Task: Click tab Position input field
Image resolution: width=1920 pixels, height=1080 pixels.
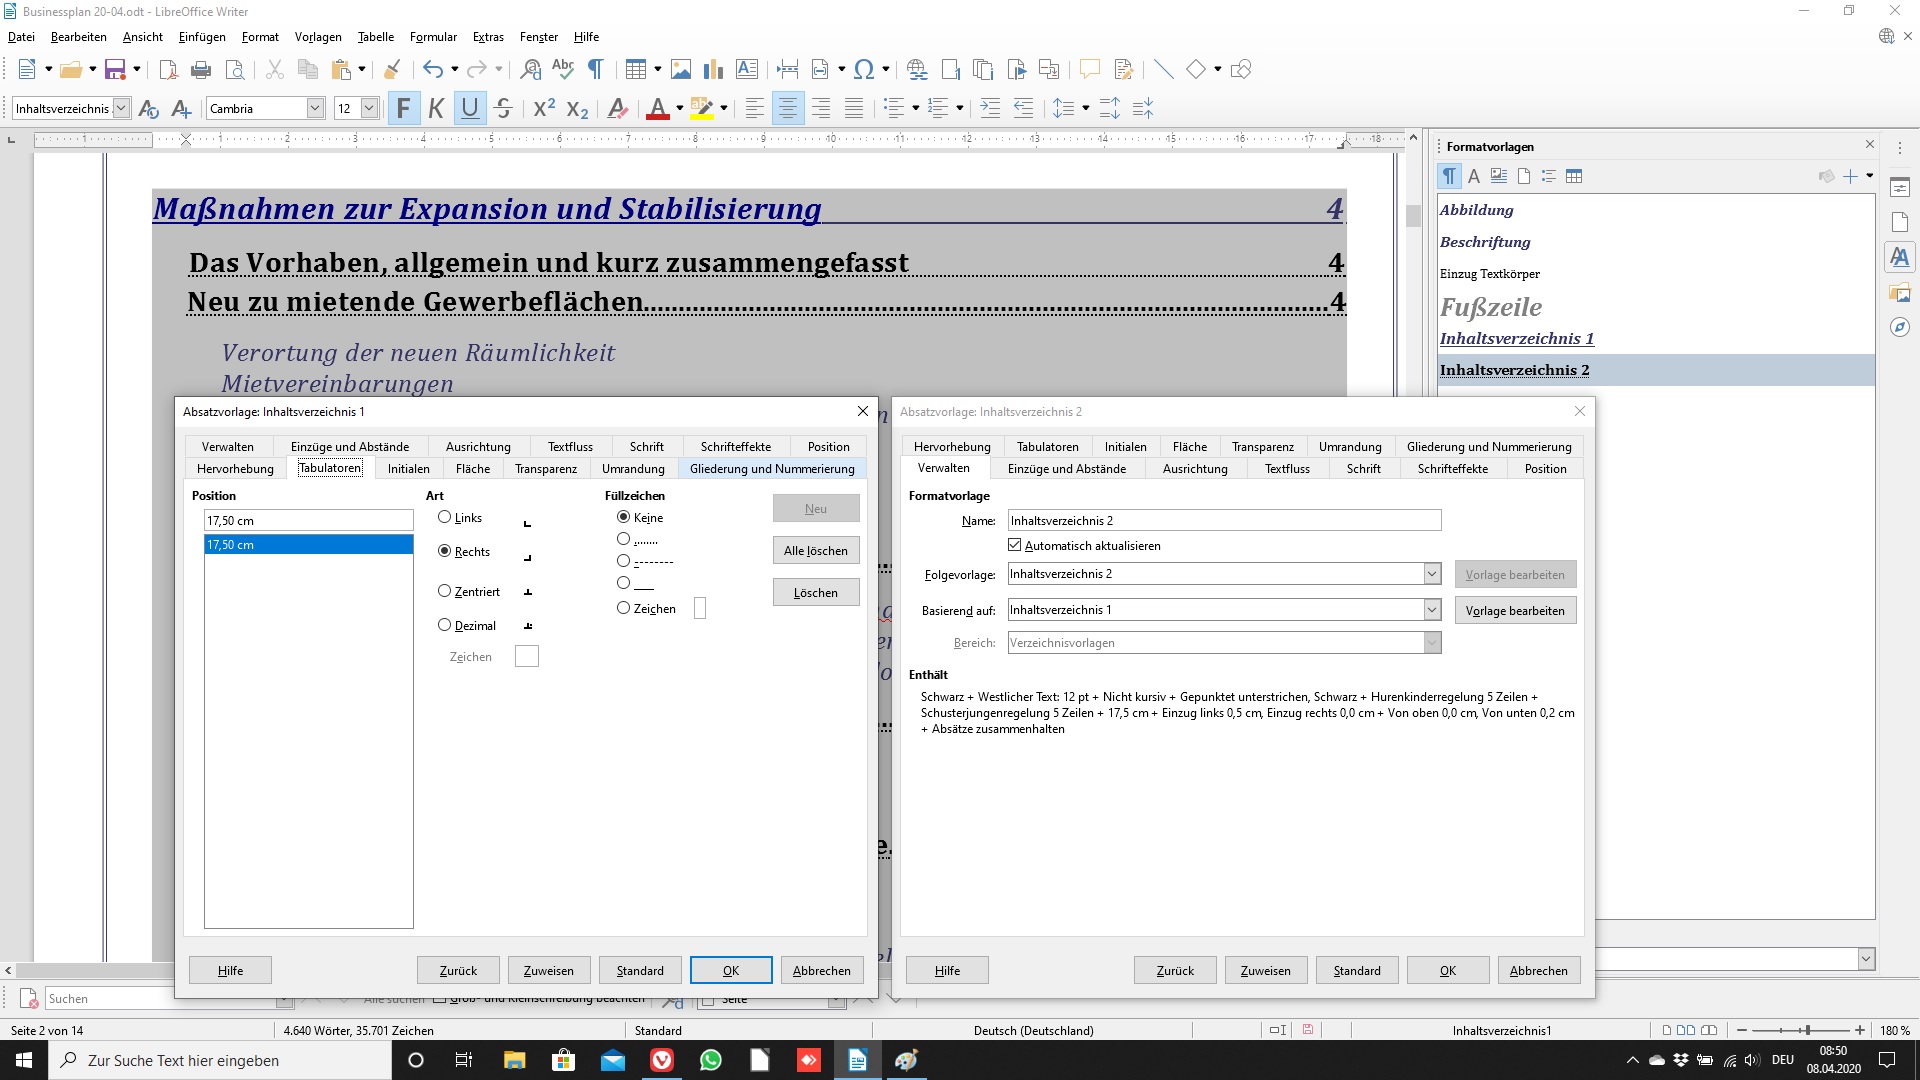Action: point(309,521)
